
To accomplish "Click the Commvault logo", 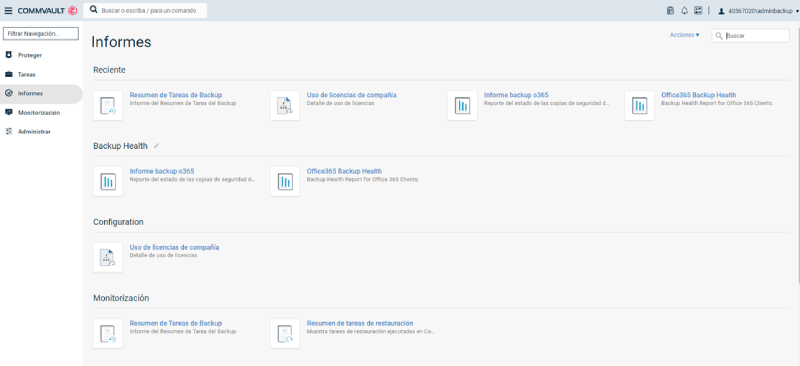I will pos(47,11).
